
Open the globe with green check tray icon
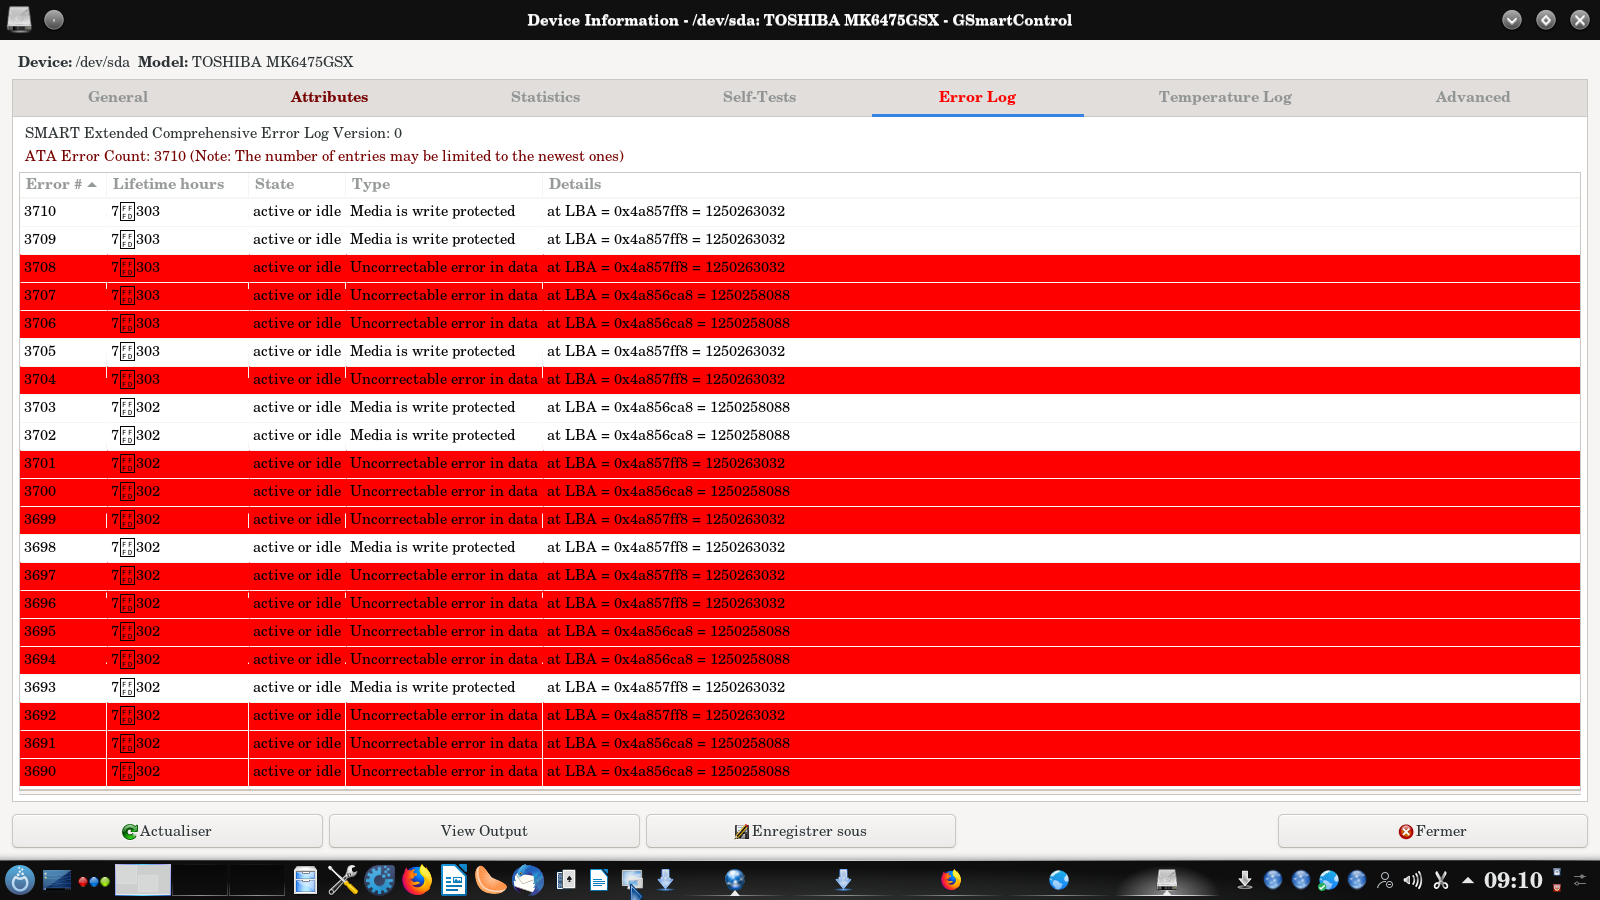[x=1329, y=880]
